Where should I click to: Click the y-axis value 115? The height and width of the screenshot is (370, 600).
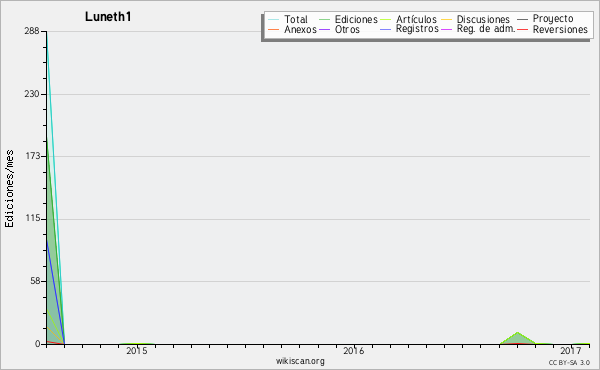coord(33,218)
